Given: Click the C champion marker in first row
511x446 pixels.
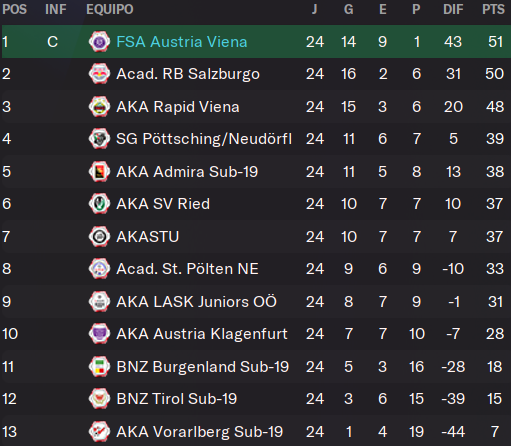Looking at the screenshot, I should [x=52, y=42].
